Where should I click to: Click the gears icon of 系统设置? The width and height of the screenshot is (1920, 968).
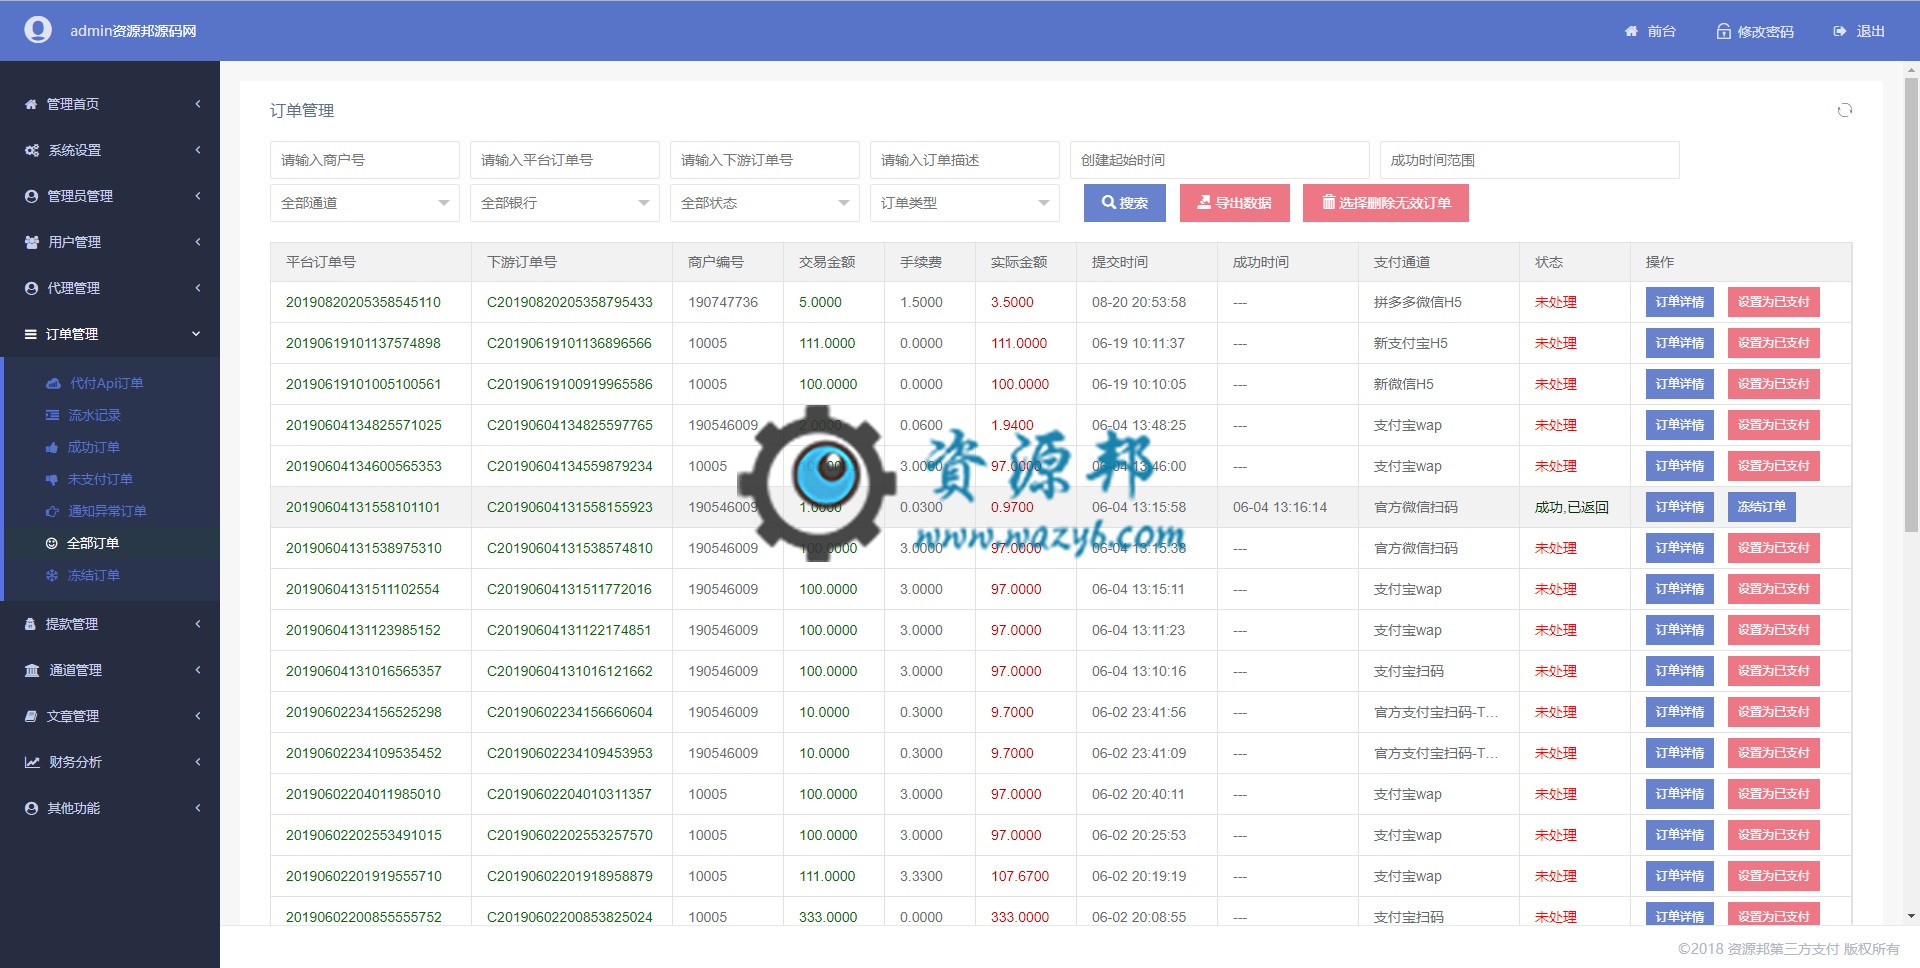(32, 150)
